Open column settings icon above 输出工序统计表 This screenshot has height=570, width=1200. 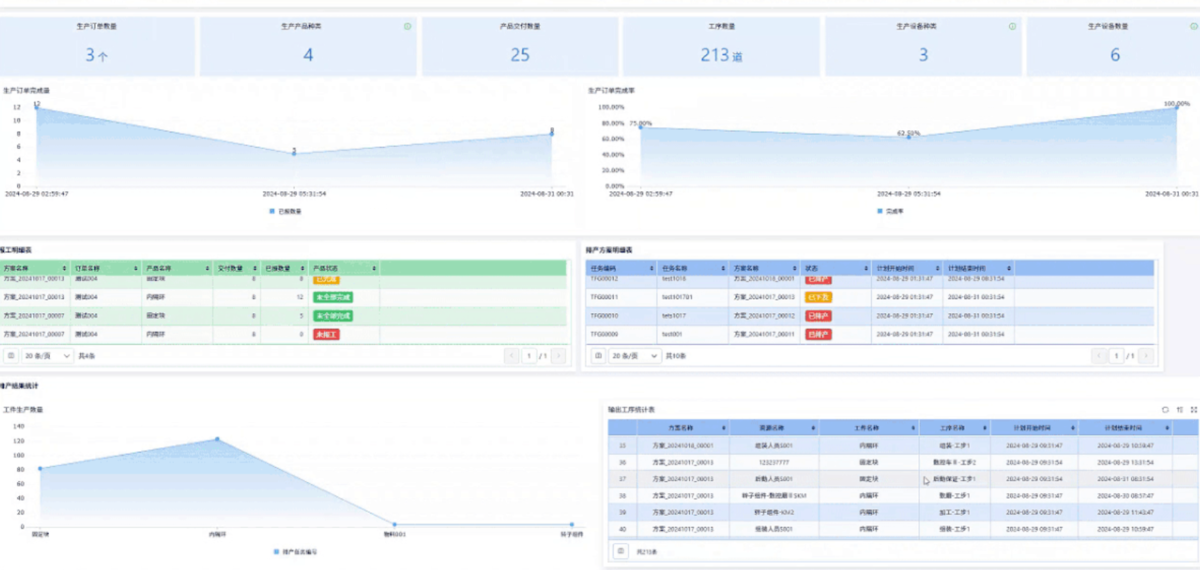click(1180, 410)
